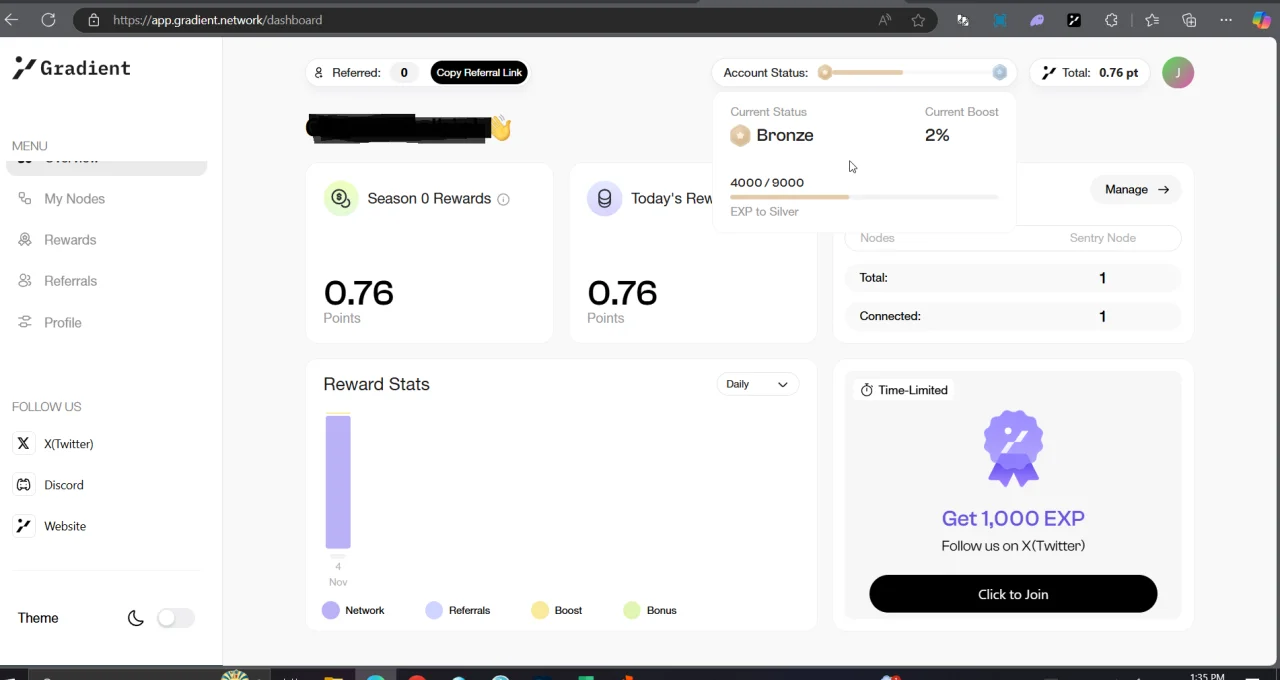Click the 4 Nov reward bar
Image resolution: width=1280 pixels, height=680 pixels.
click(338, 482)
